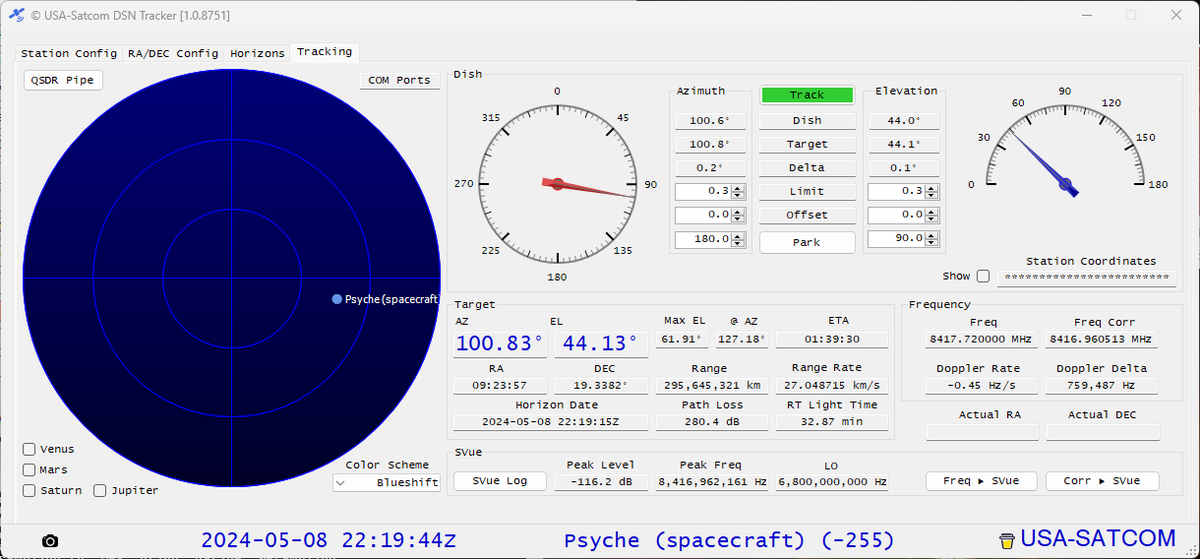
Task: Switch to the Station Config tab
Action: tap(69, 53)
